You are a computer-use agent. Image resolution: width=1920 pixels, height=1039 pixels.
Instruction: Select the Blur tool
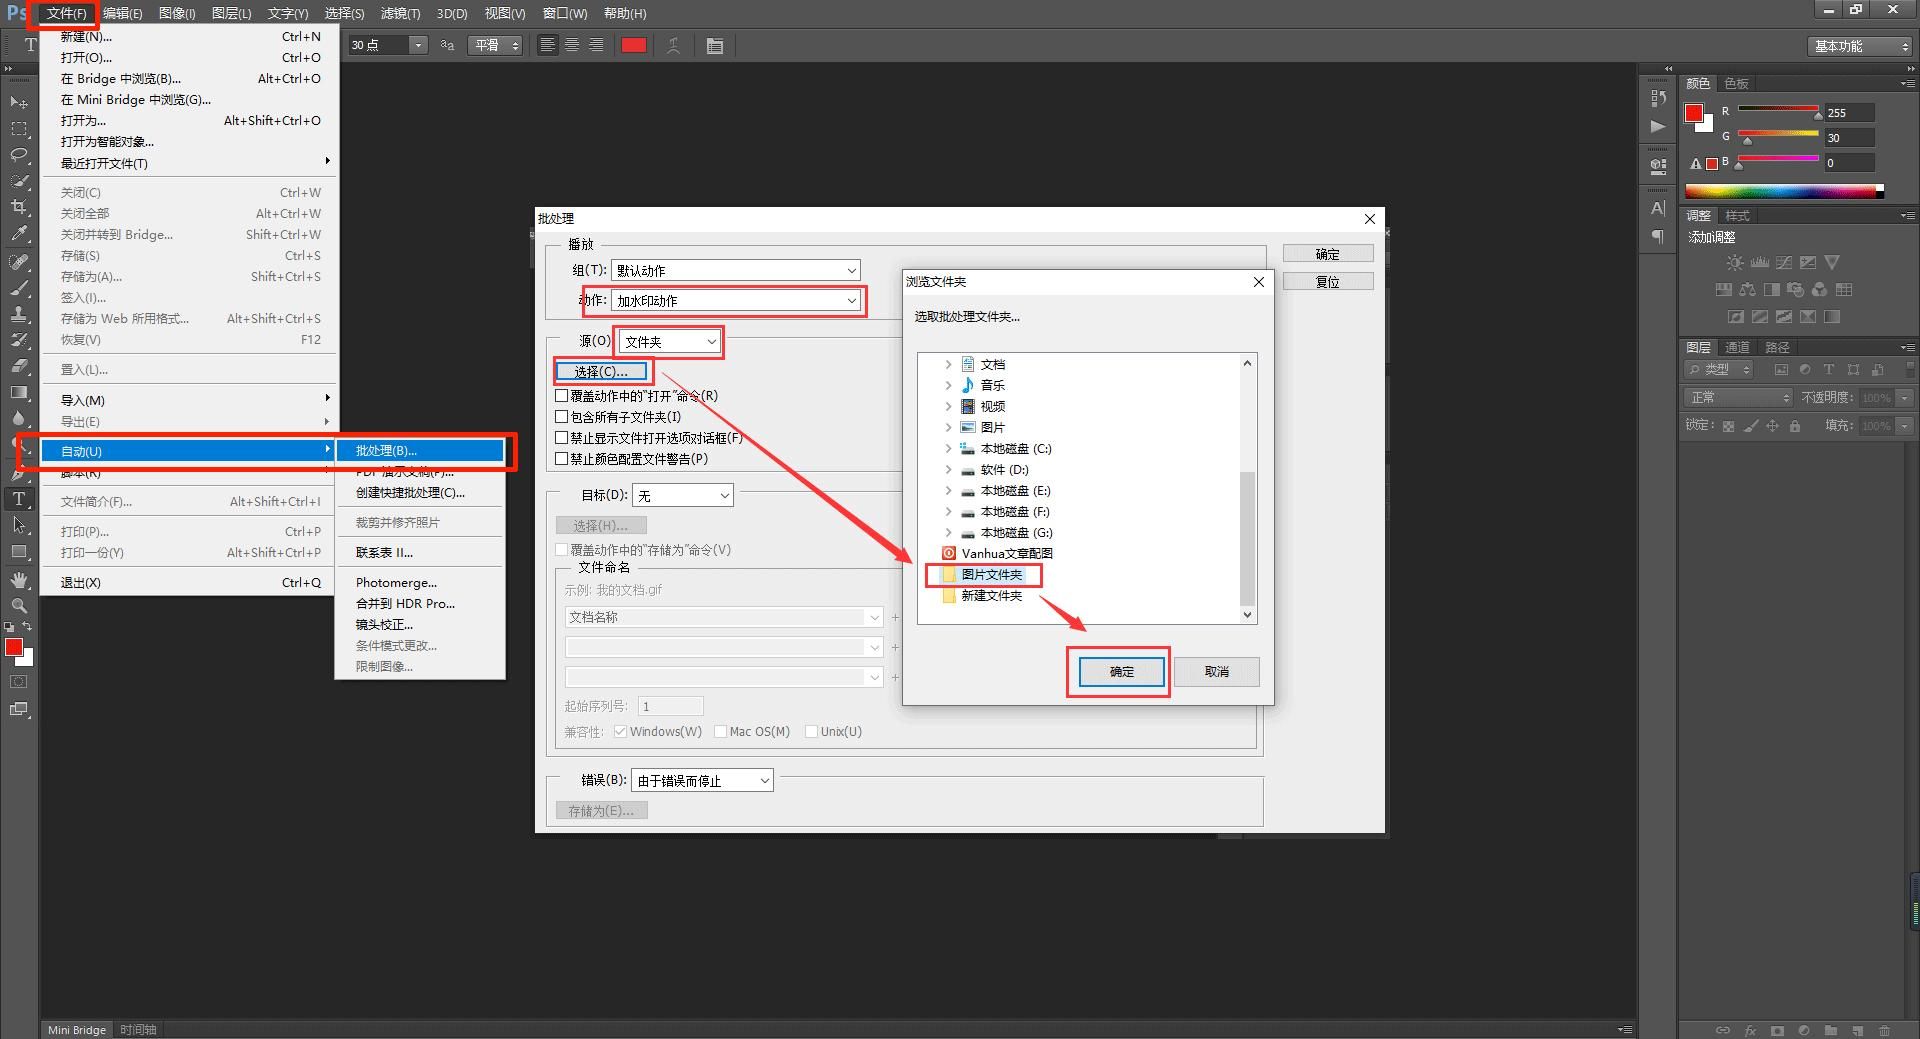tap(19, 418)
